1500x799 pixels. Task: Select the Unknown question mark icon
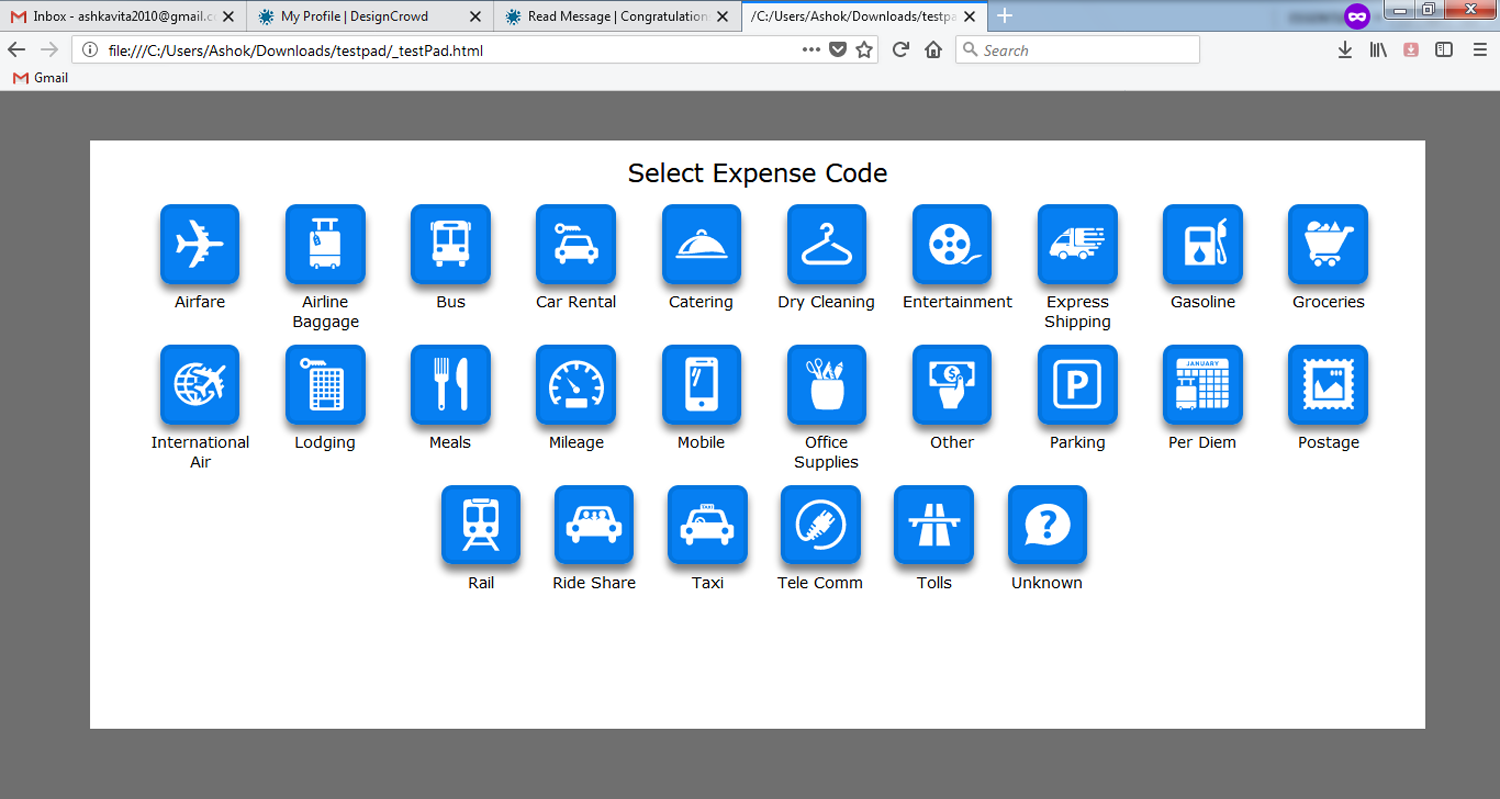click(x=1047, y=525)
